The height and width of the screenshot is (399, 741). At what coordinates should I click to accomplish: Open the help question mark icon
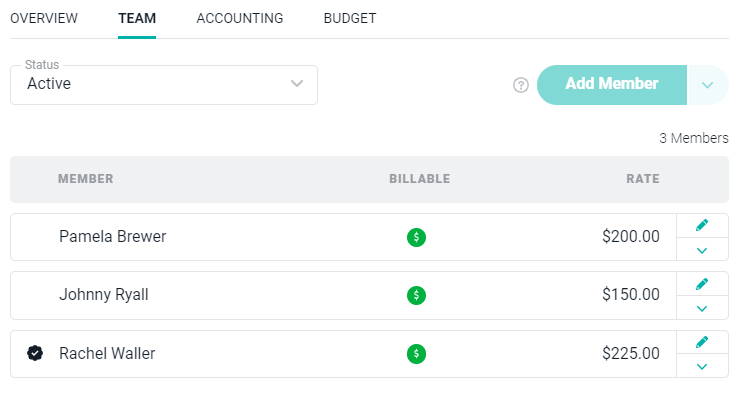click(521, 85)
